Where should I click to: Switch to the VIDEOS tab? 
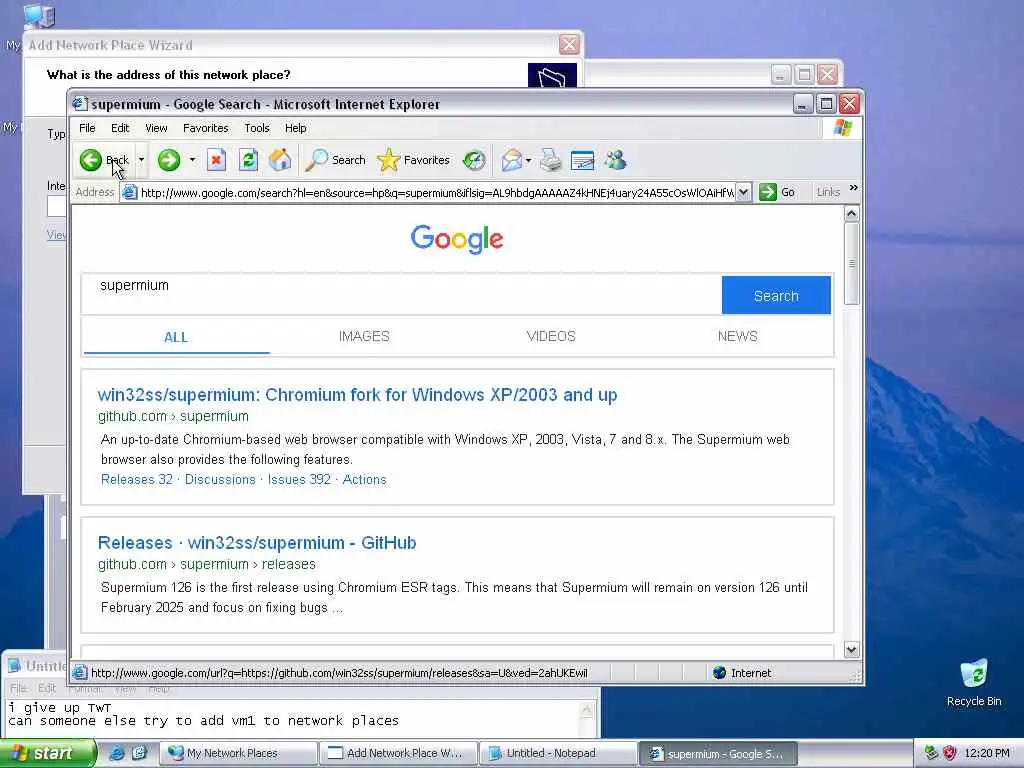click(x=551, y=336)
